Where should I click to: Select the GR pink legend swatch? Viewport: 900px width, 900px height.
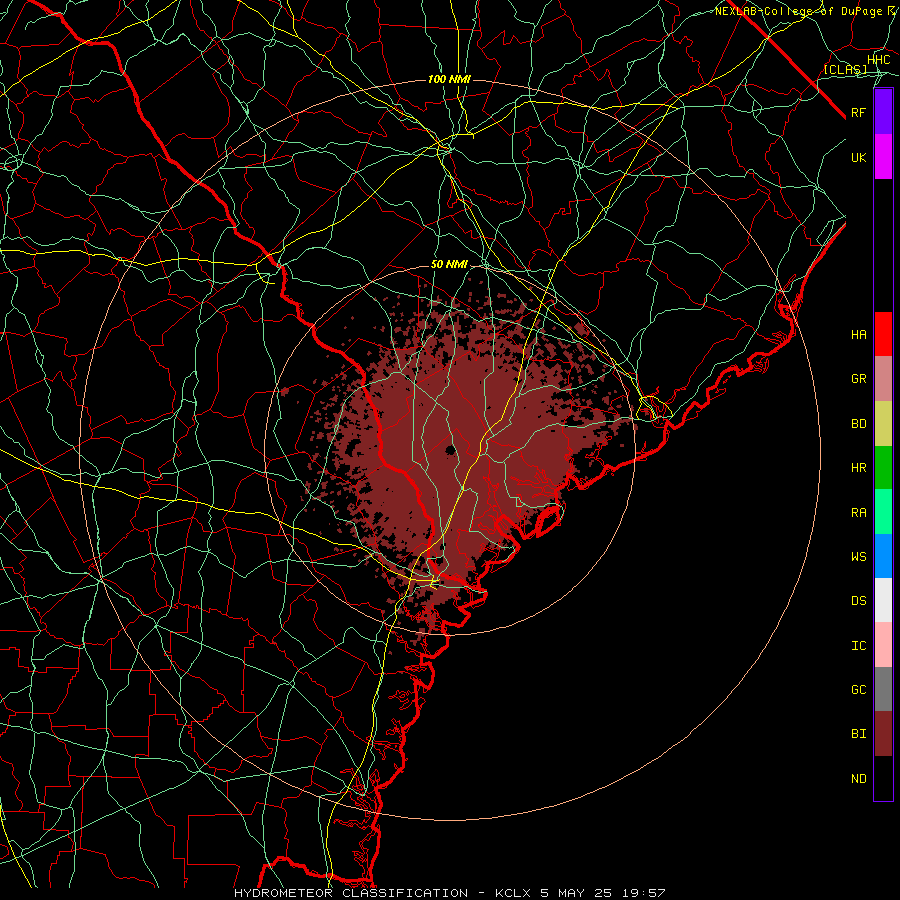click(883, 379)
